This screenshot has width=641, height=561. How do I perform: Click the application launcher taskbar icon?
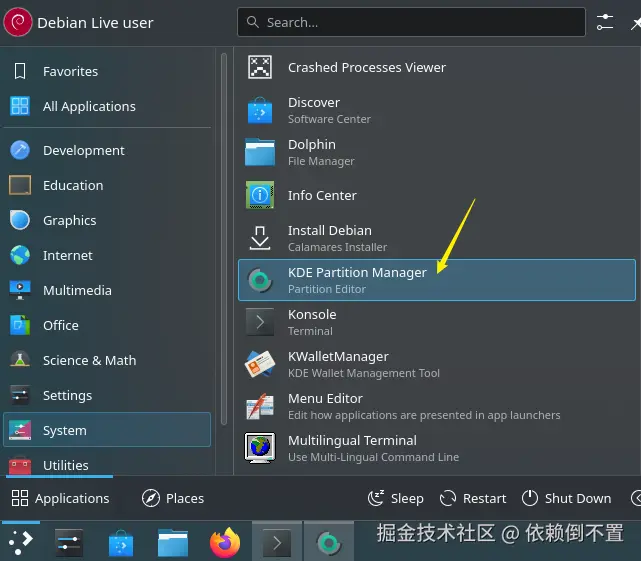coord(21,543)
